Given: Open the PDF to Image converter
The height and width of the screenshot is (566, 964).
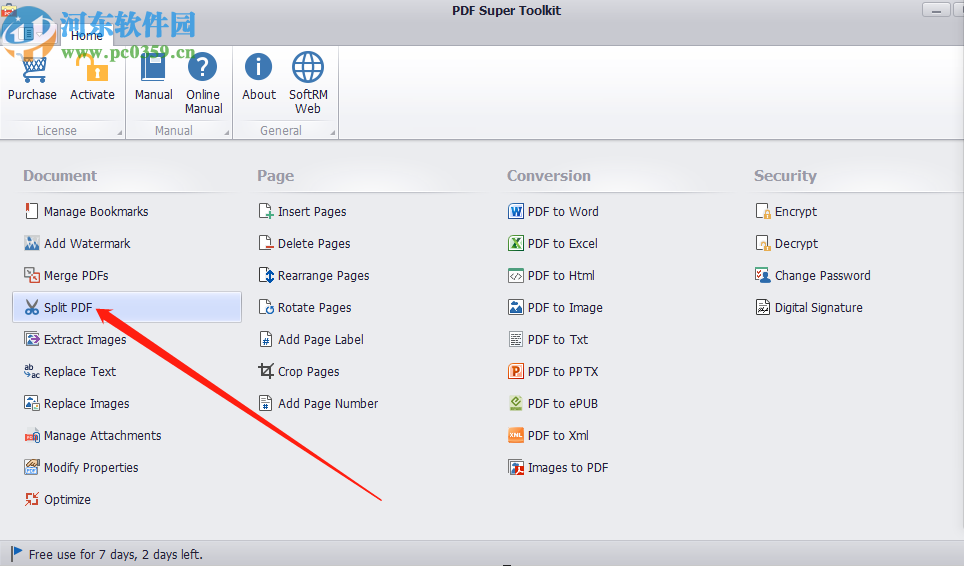Looking at the screenshot, I should pyautogui.click(x=555, y=307).
